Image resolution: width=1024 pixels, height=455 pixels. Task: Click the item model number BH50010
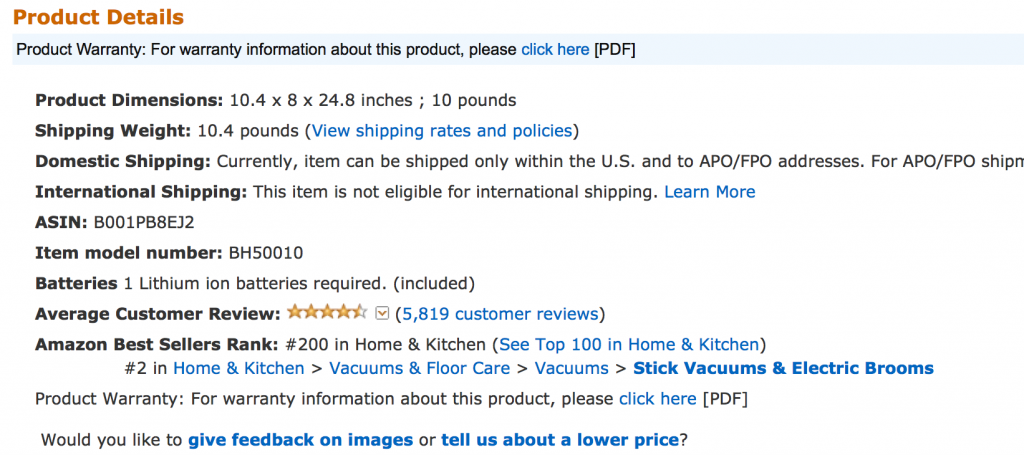tap(265, 252)
